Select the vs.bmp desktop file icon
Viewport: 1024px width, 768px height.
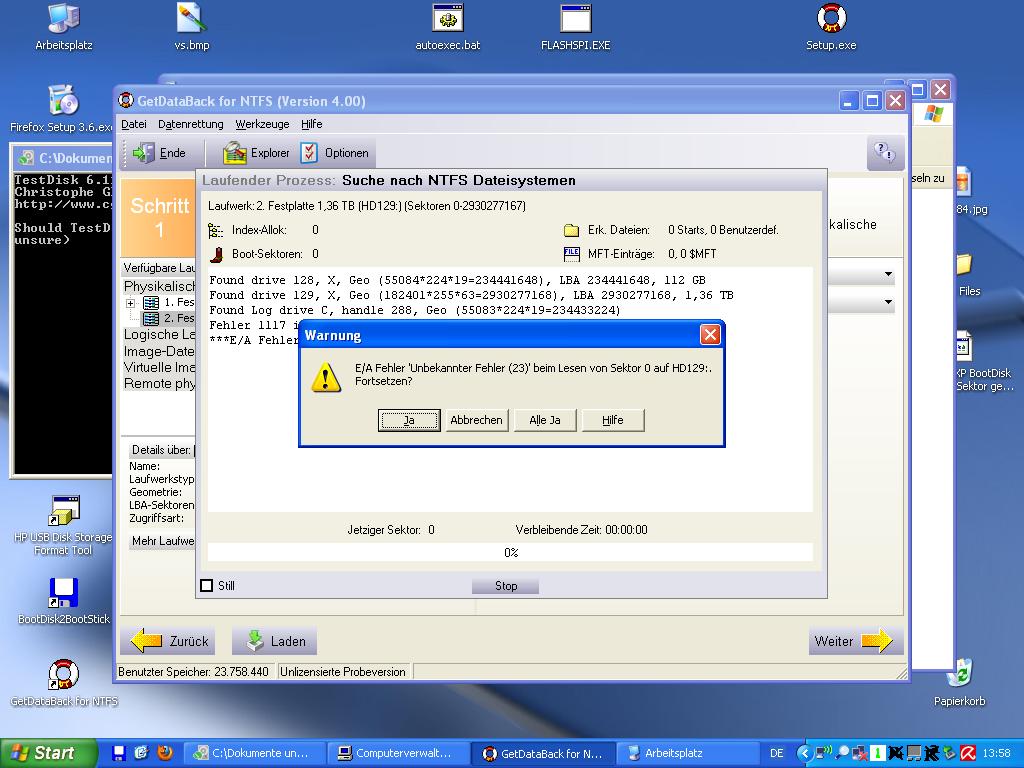tap(191, 27)
